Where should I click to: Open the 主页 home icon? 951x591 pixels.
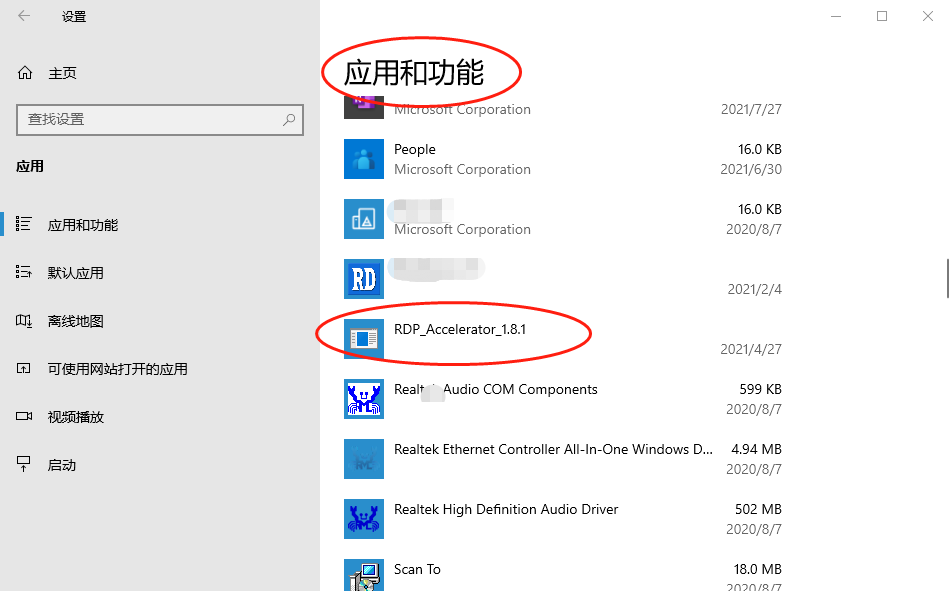25,73
